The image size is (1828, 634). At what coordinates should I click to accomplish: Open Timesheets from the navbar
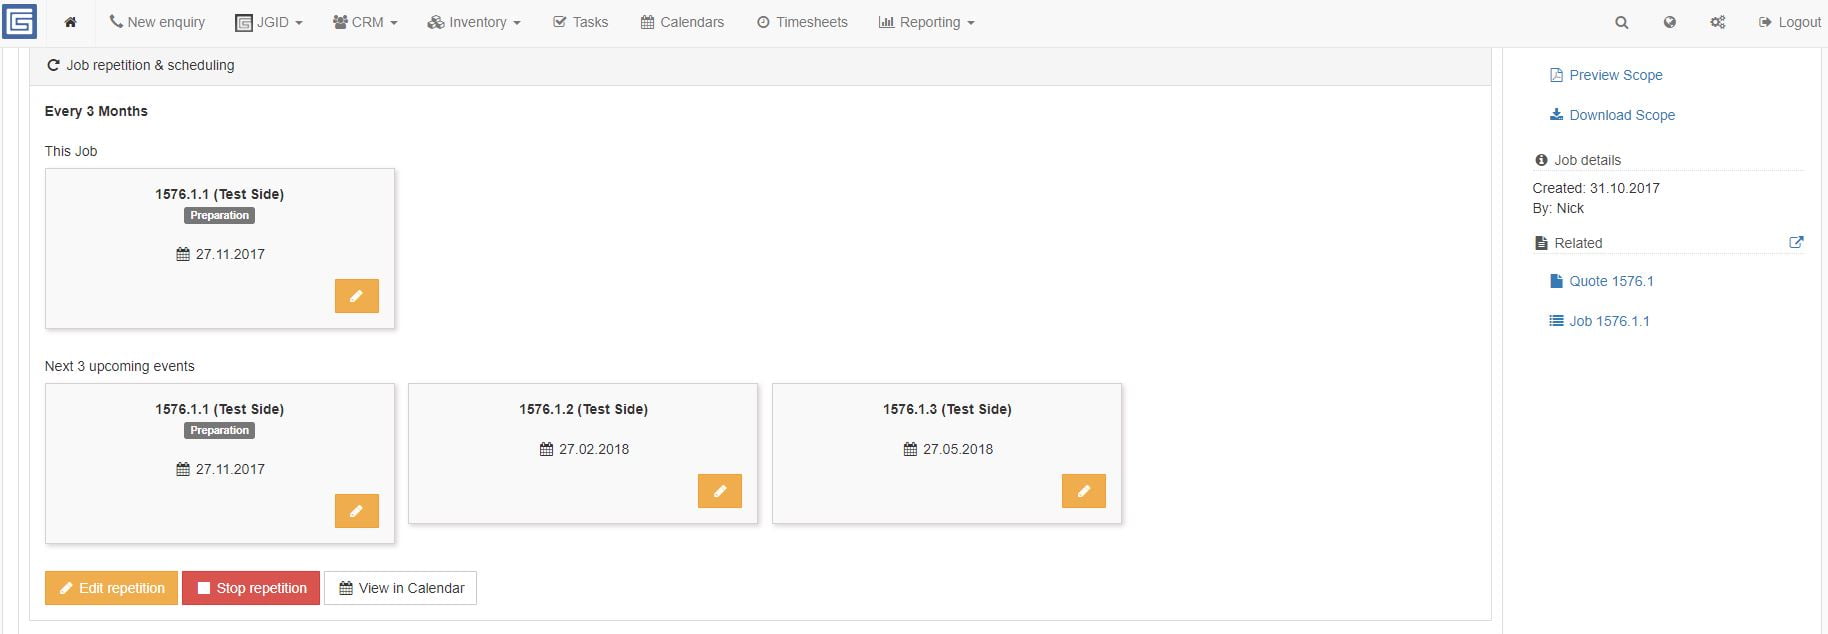[802, 22]
